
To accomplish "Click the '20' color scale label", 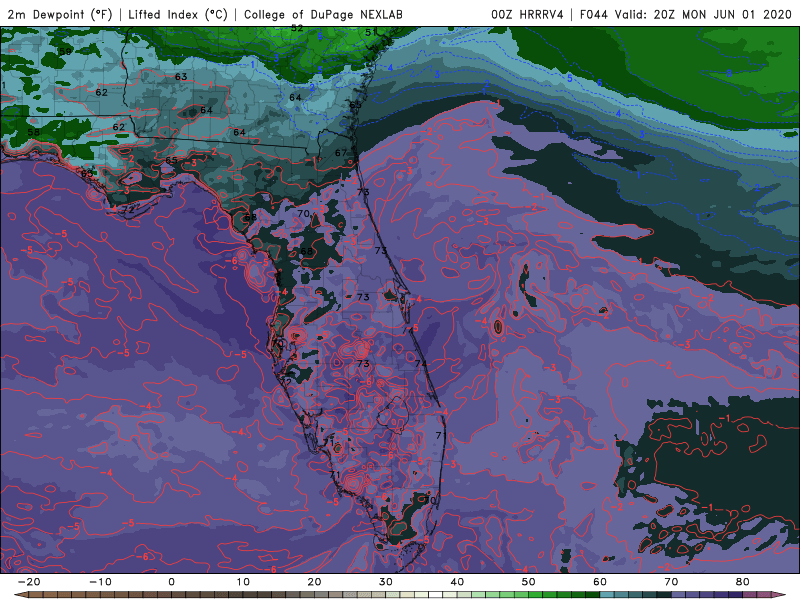I will (314, 582).
